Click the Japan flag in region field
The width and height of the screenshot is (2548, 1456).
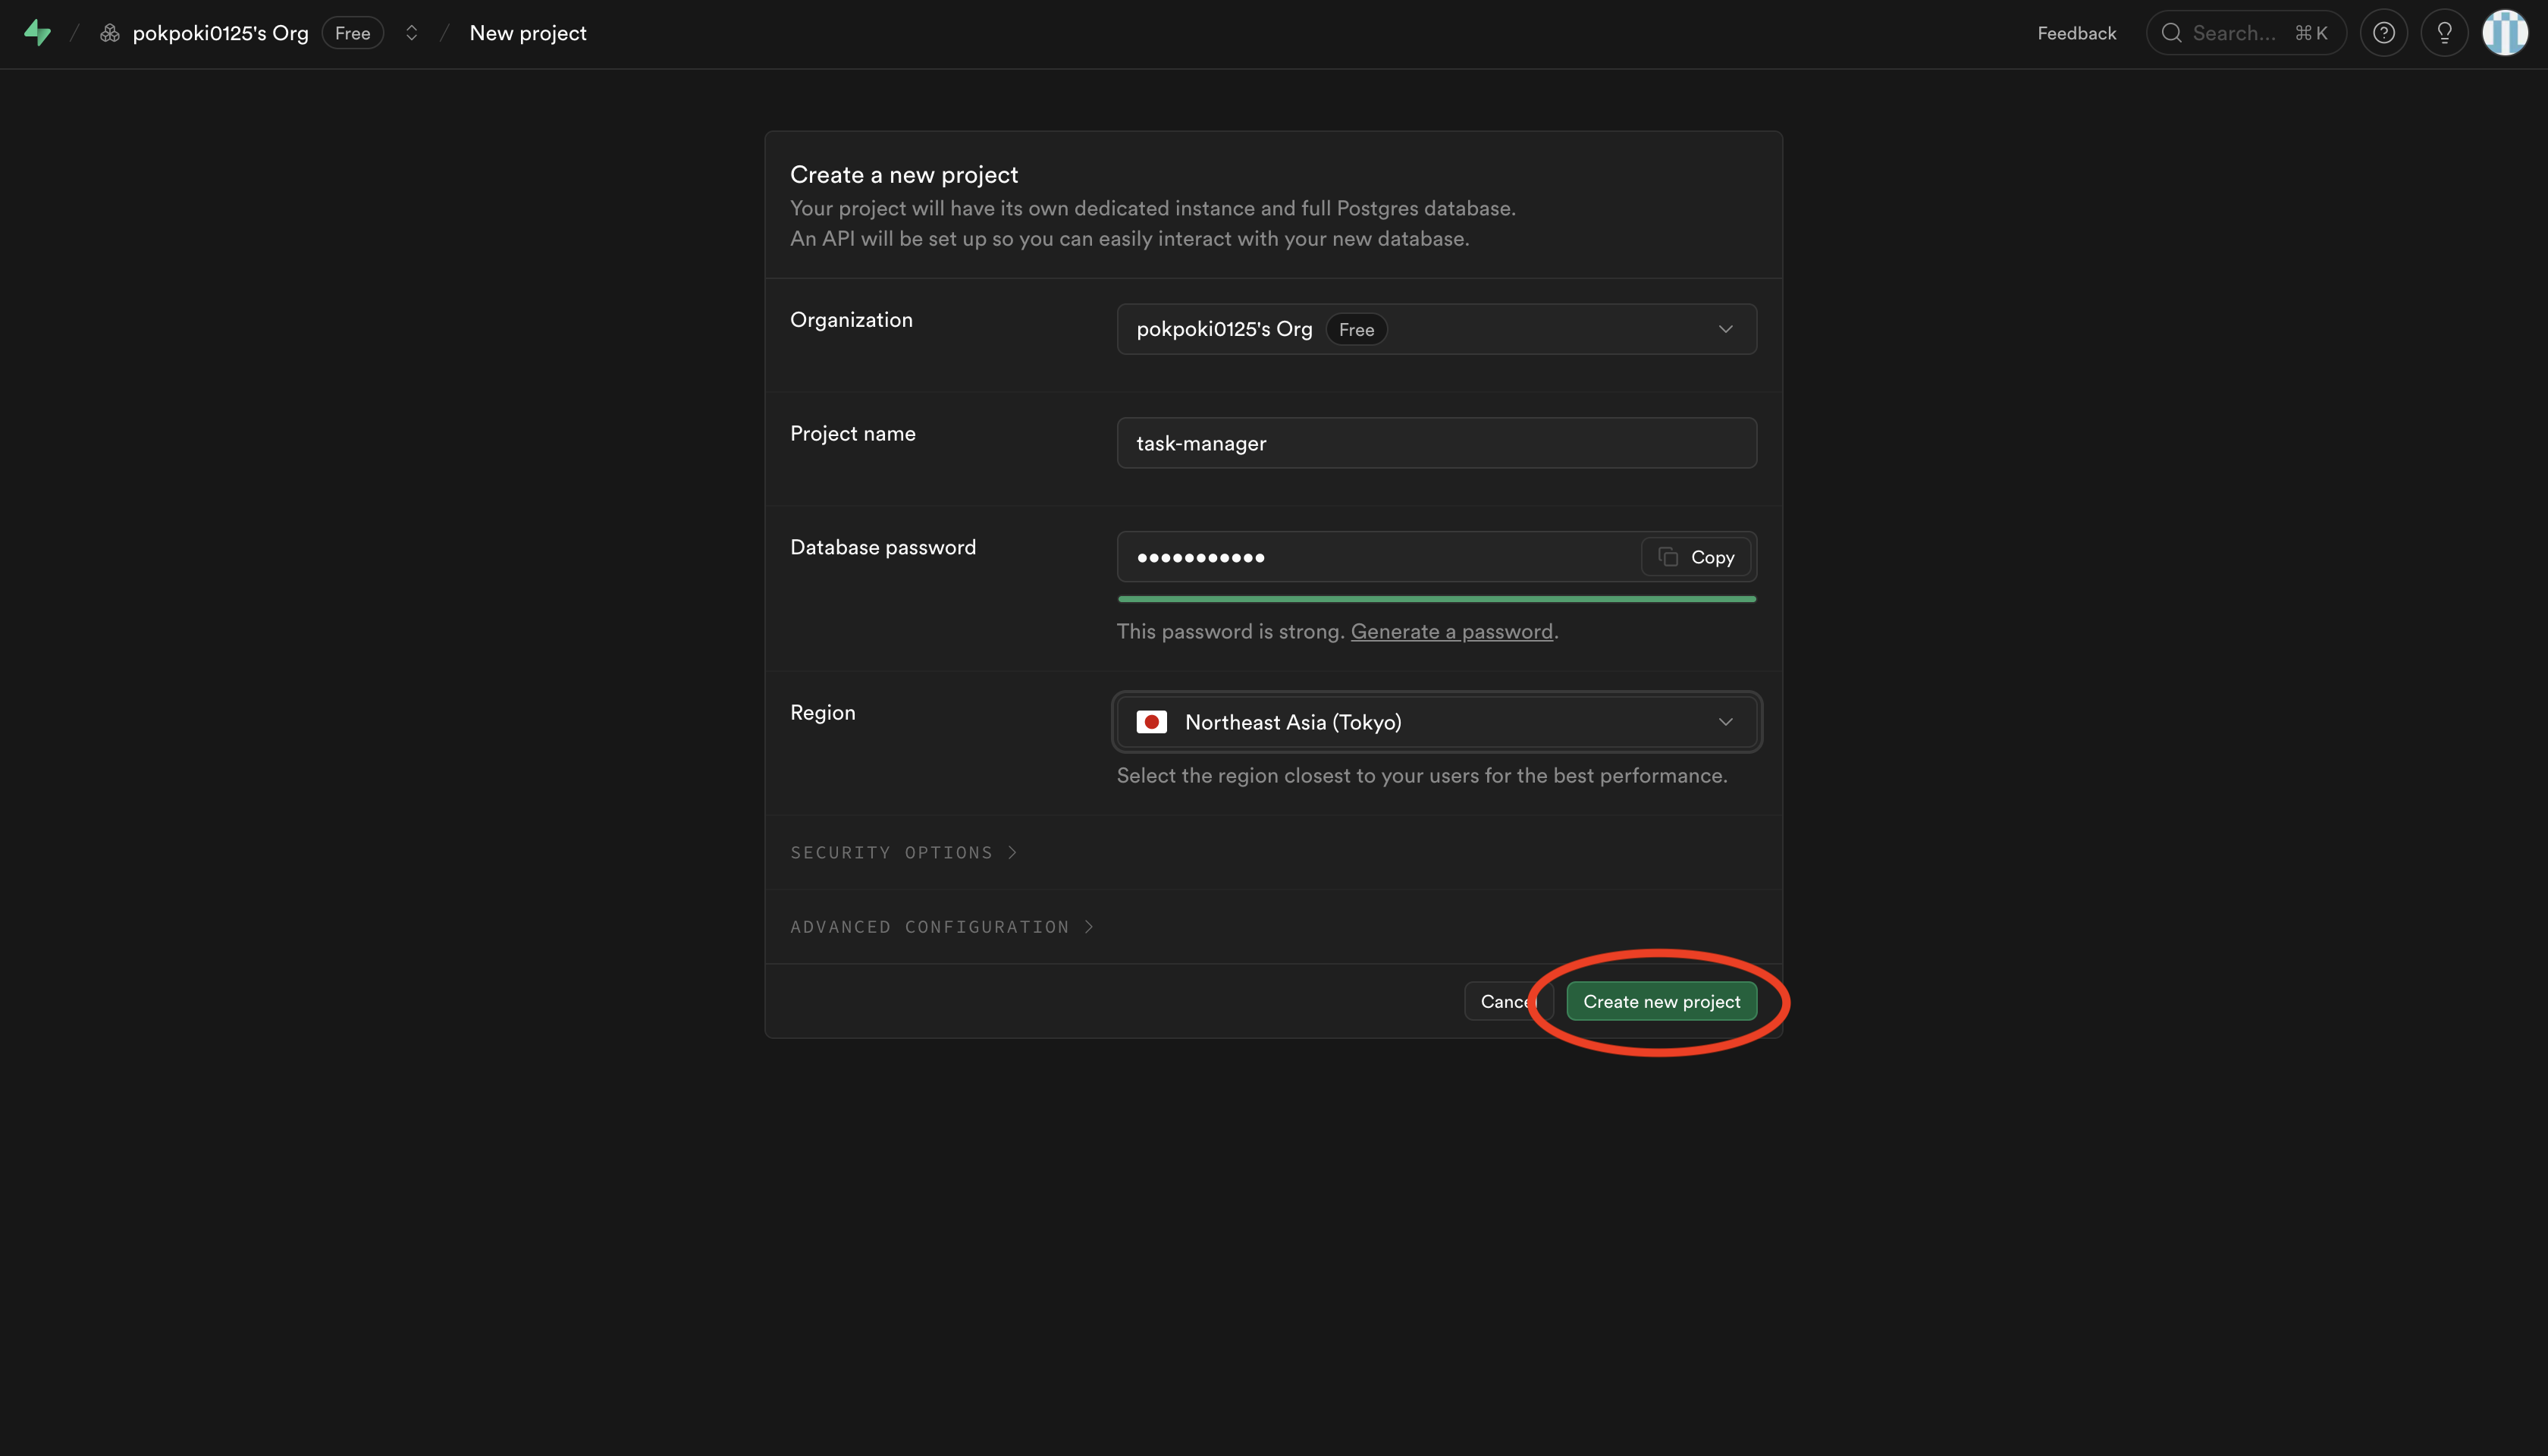click(x=1151, y=722)
